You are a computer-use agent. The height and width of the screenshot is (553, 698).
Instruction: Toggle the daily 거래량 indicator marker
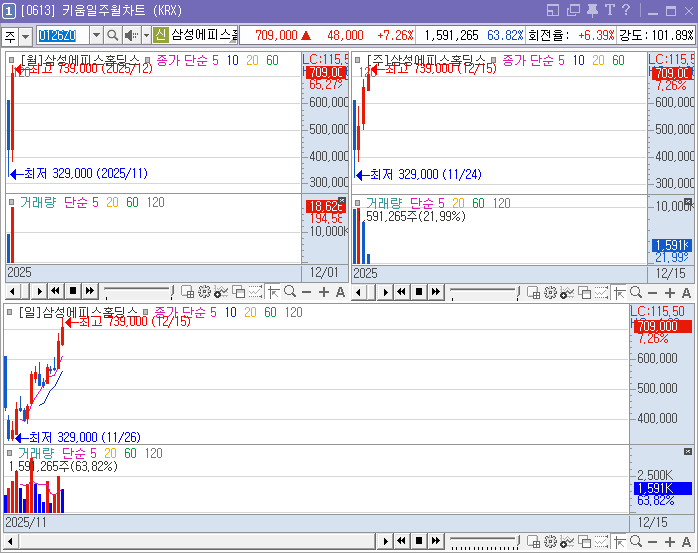click(x=10, y=453)
